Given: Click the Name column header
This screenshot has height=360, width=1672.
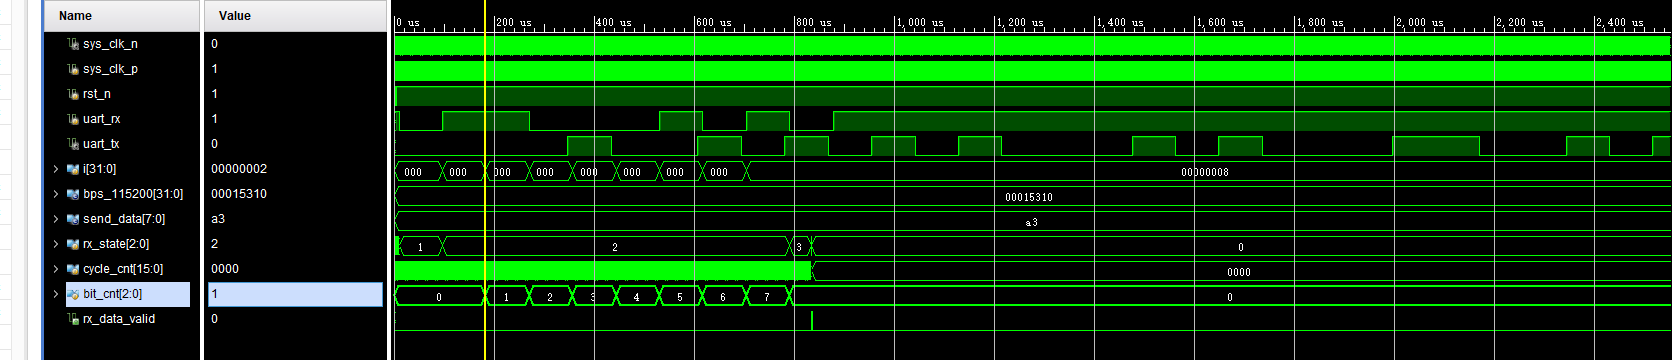Looking at the screenshot, I should pos(122,16).
